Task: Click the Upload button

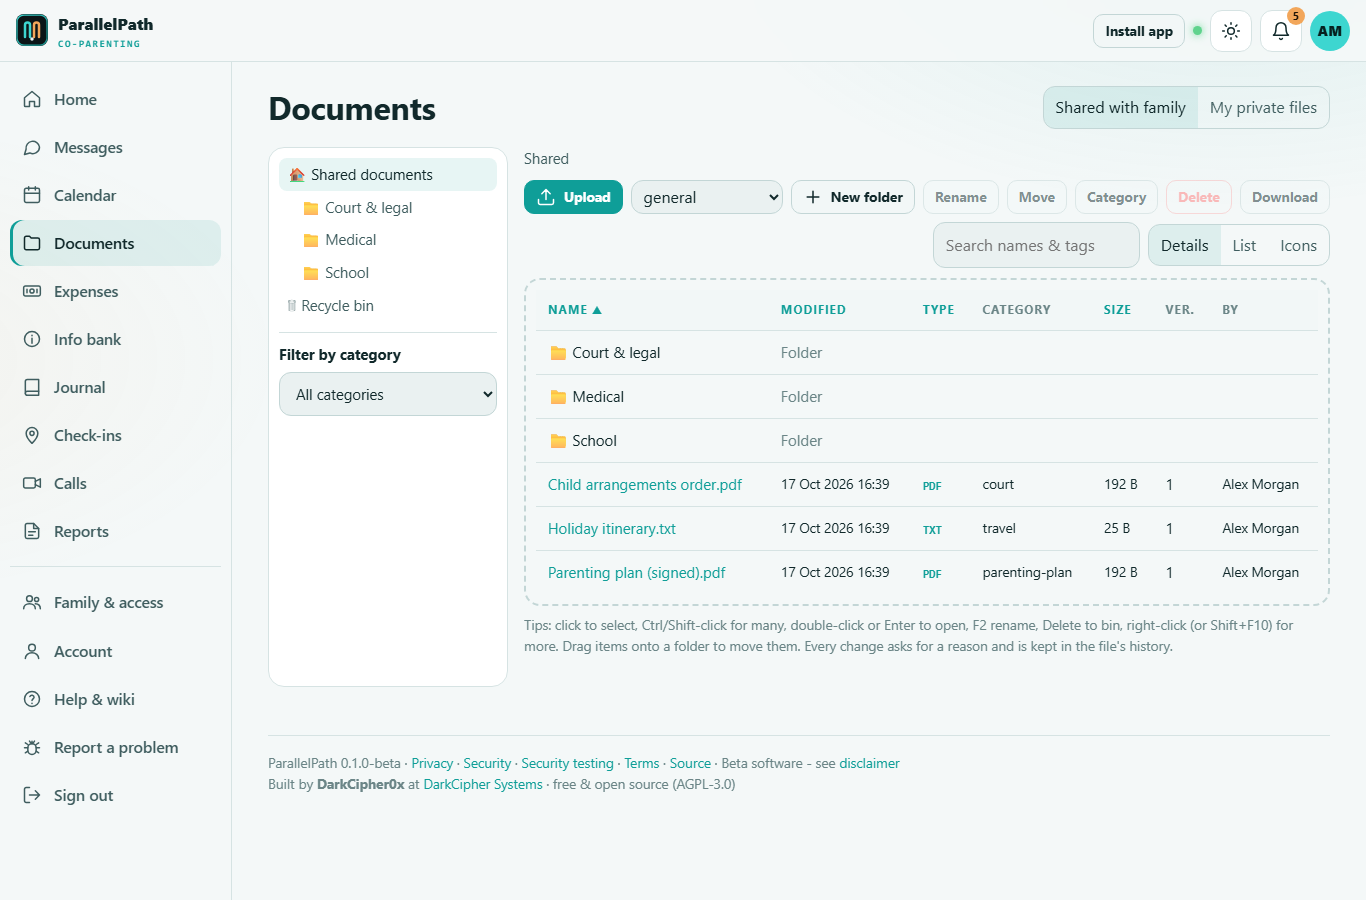Action: (574, 197)
